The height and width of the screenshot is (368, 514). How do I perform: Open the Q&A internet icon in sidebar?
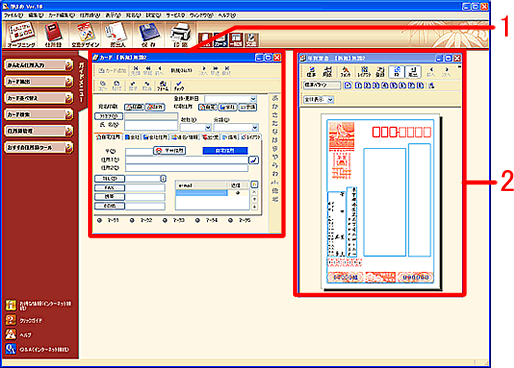pyautogui.click(x=11, y=349)
